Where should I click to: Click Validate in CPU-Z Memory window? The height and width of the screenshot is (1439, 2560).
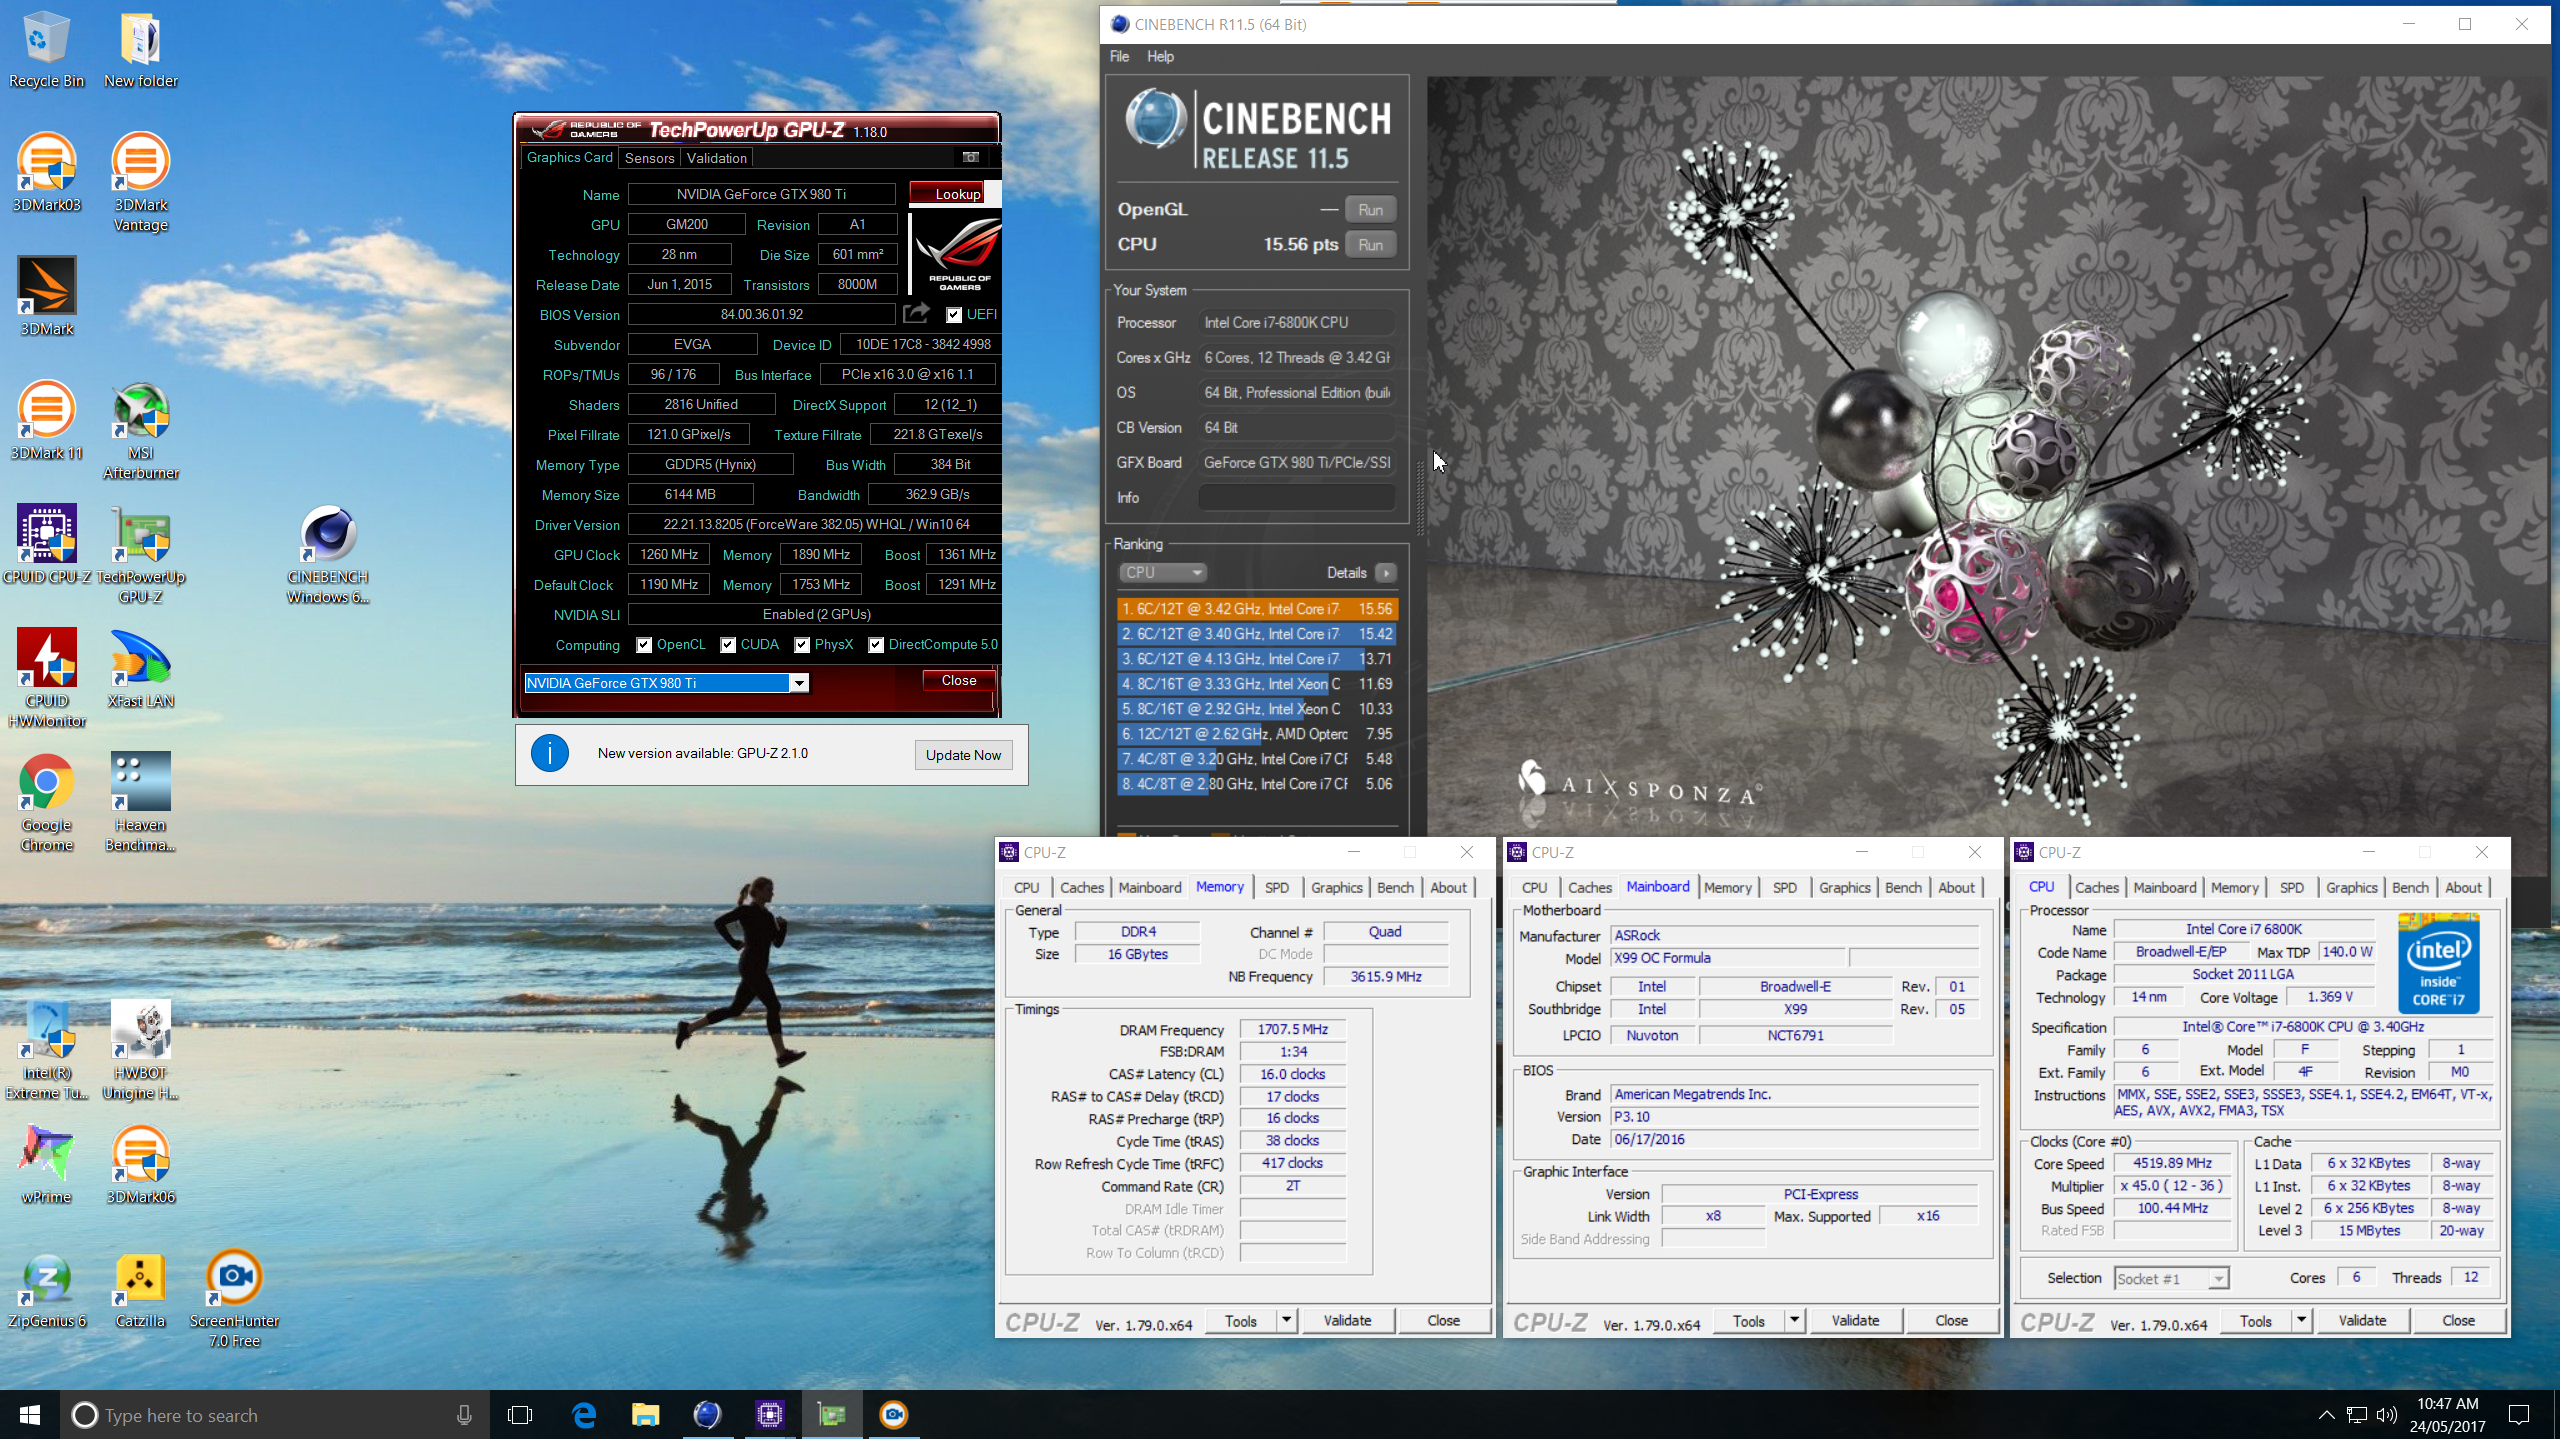[1347, 1320]
